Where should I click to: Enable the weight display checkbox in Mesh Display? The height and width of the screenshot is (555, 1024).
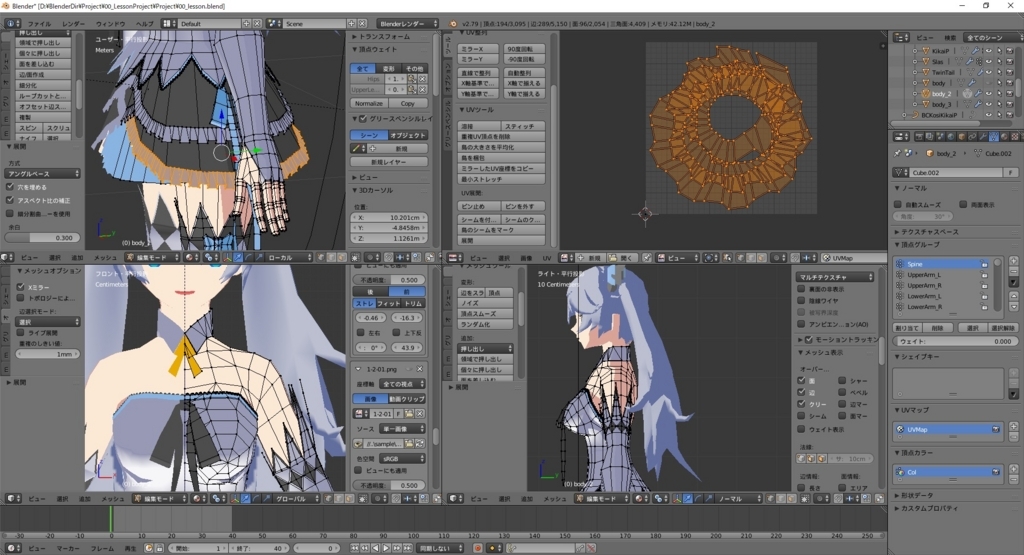pos(801,429)
